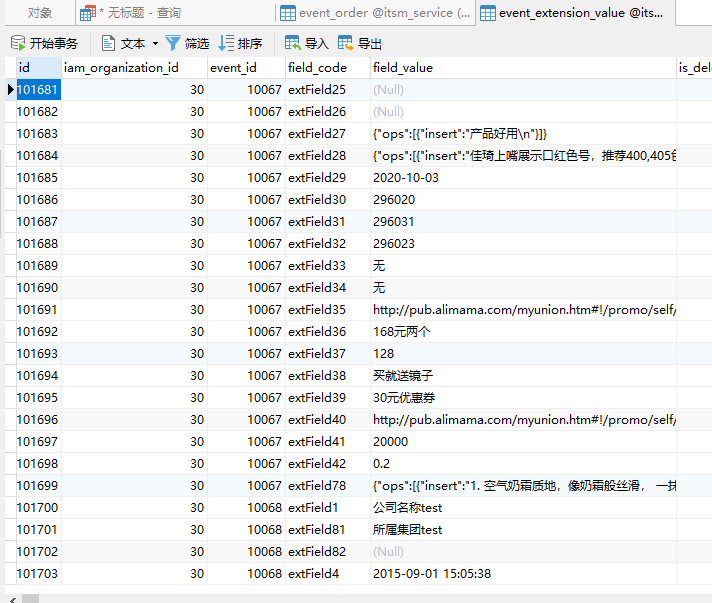Click the Filter (筛选) funnel icon
Image resolution: width=712 pixels, height=603 pixels.
(x=173, y=43)
